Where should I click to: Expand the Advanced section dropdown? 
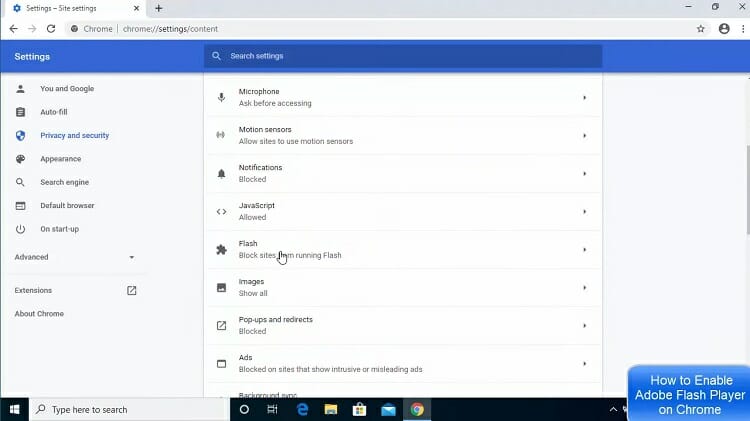click(x=132, y=257)
